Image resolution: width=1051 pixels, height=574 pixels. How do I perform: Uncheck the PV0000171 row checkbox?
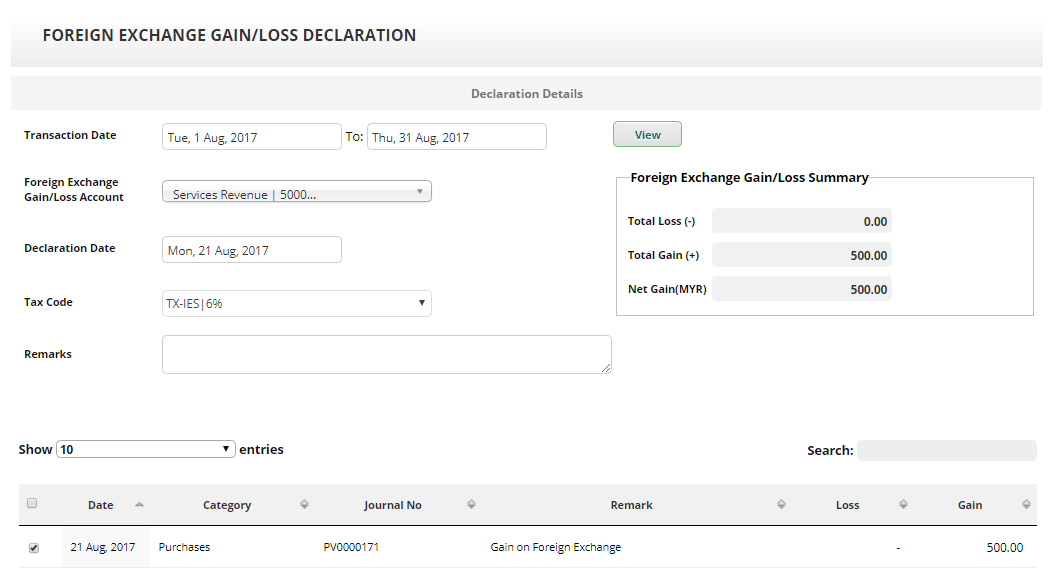(x=34, y=548)
